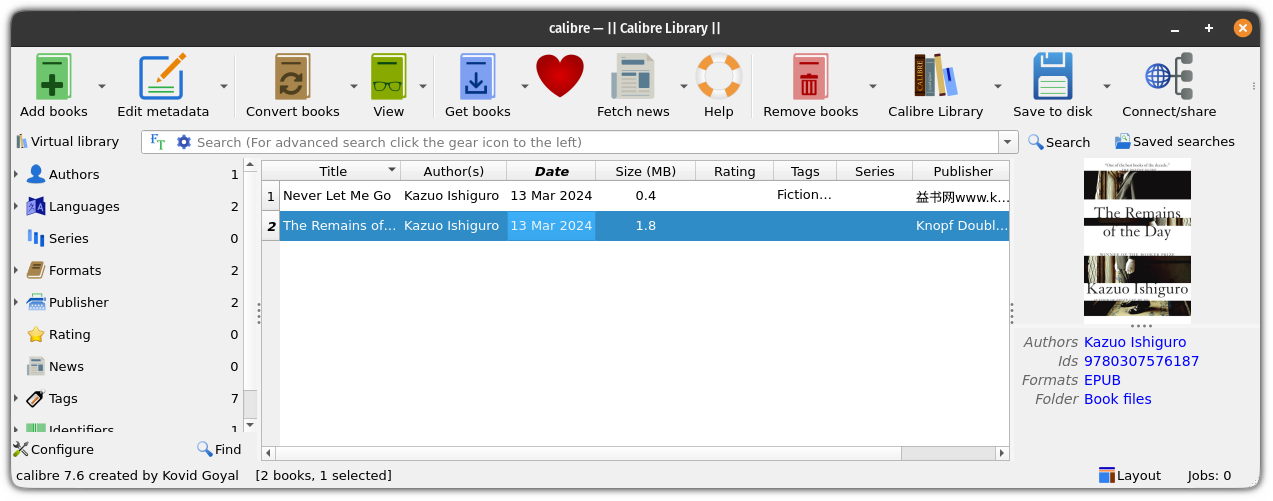Click the Get books icon
Screen dimensions: 1273x501
[477, 78]
